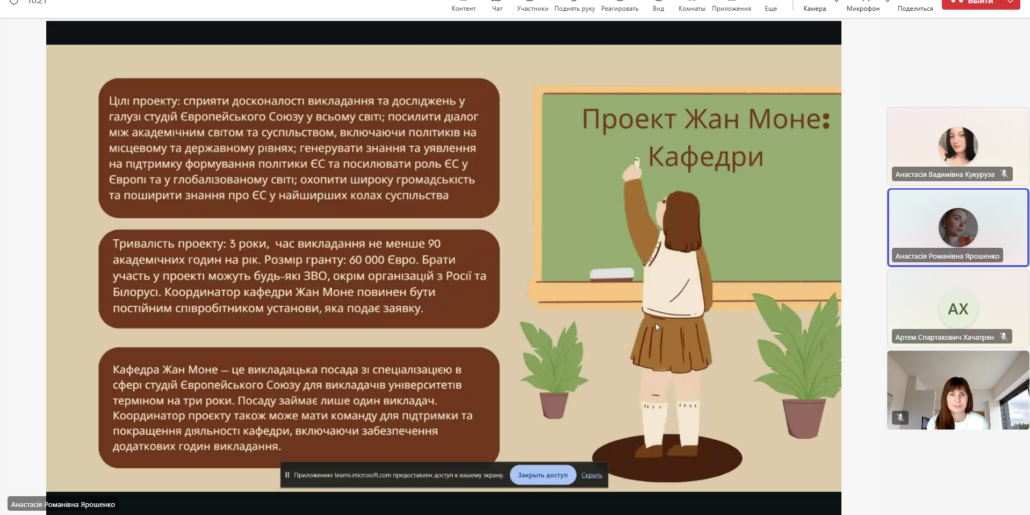Click muted mic icon next to Хачатрян

(1004, 337)
